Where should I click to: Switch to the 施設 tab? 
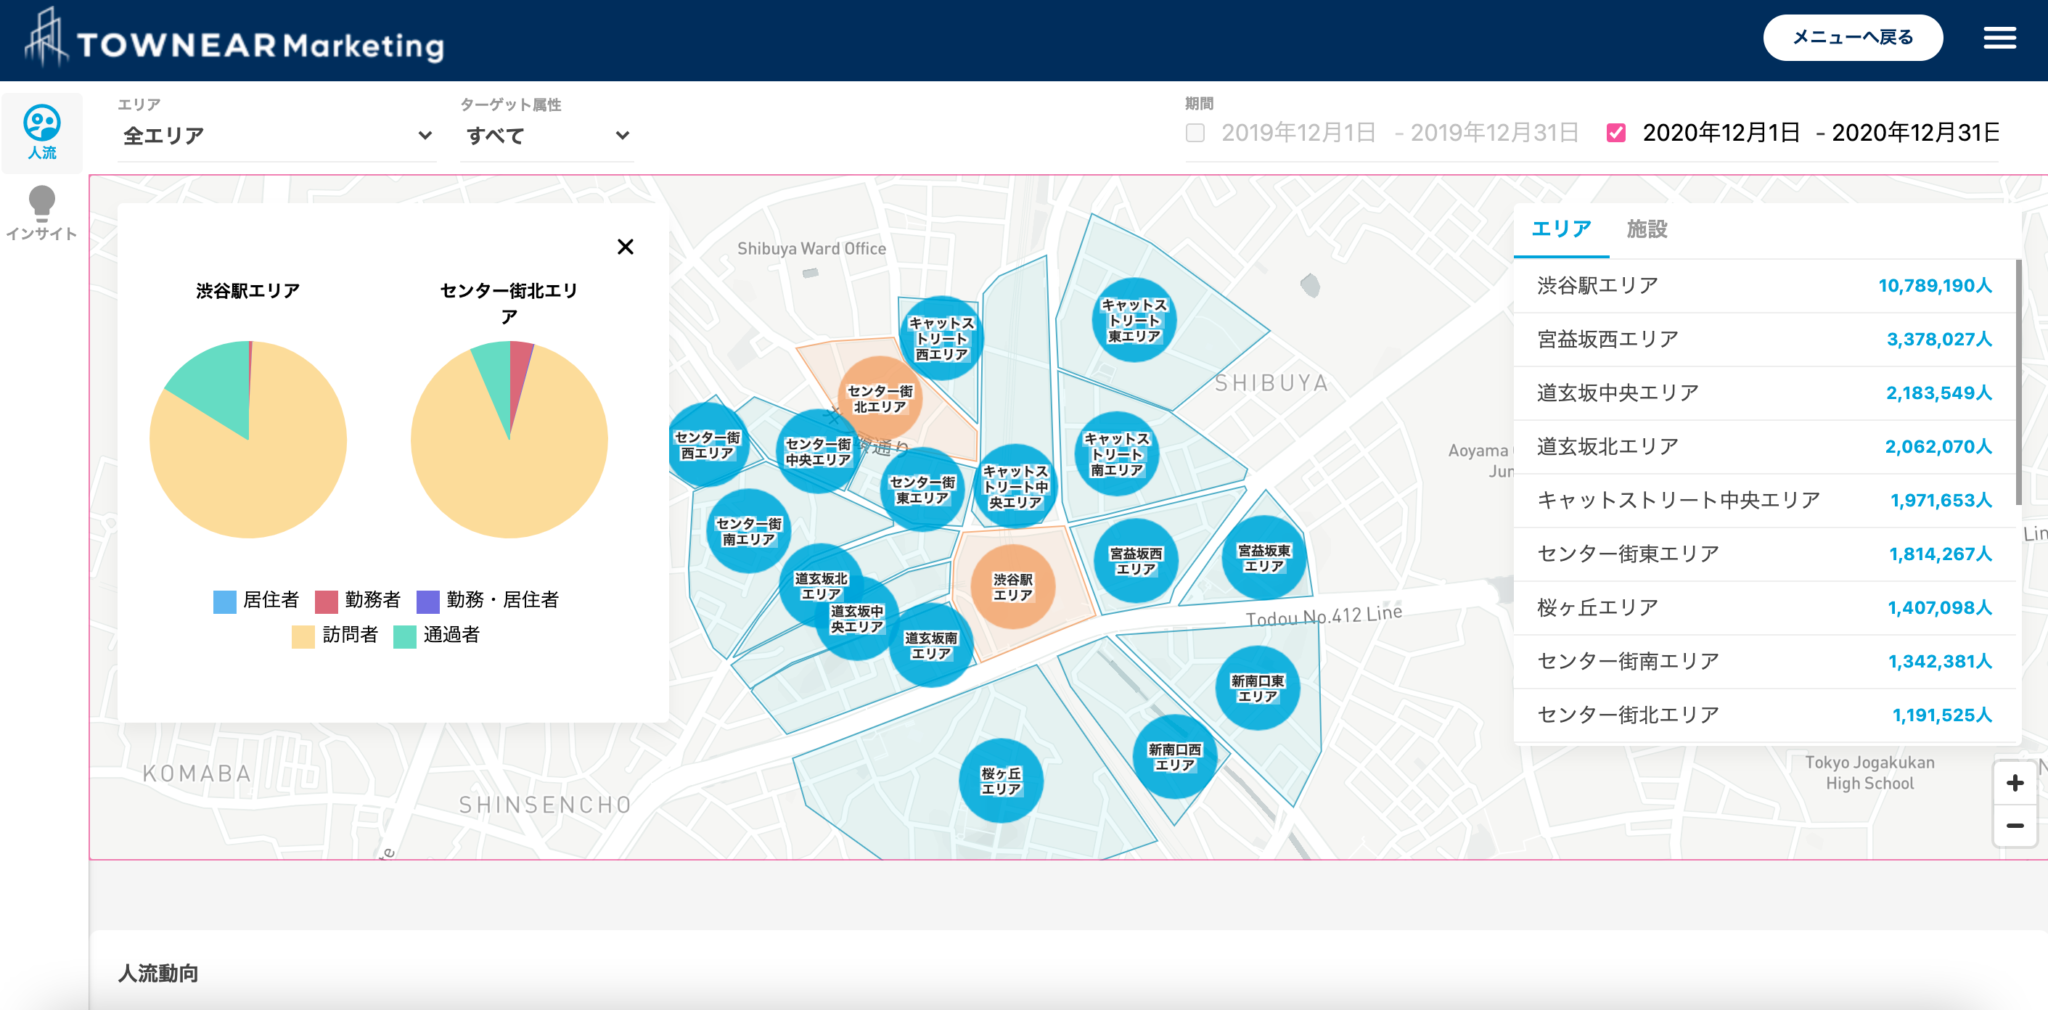tap(1647, 229)
